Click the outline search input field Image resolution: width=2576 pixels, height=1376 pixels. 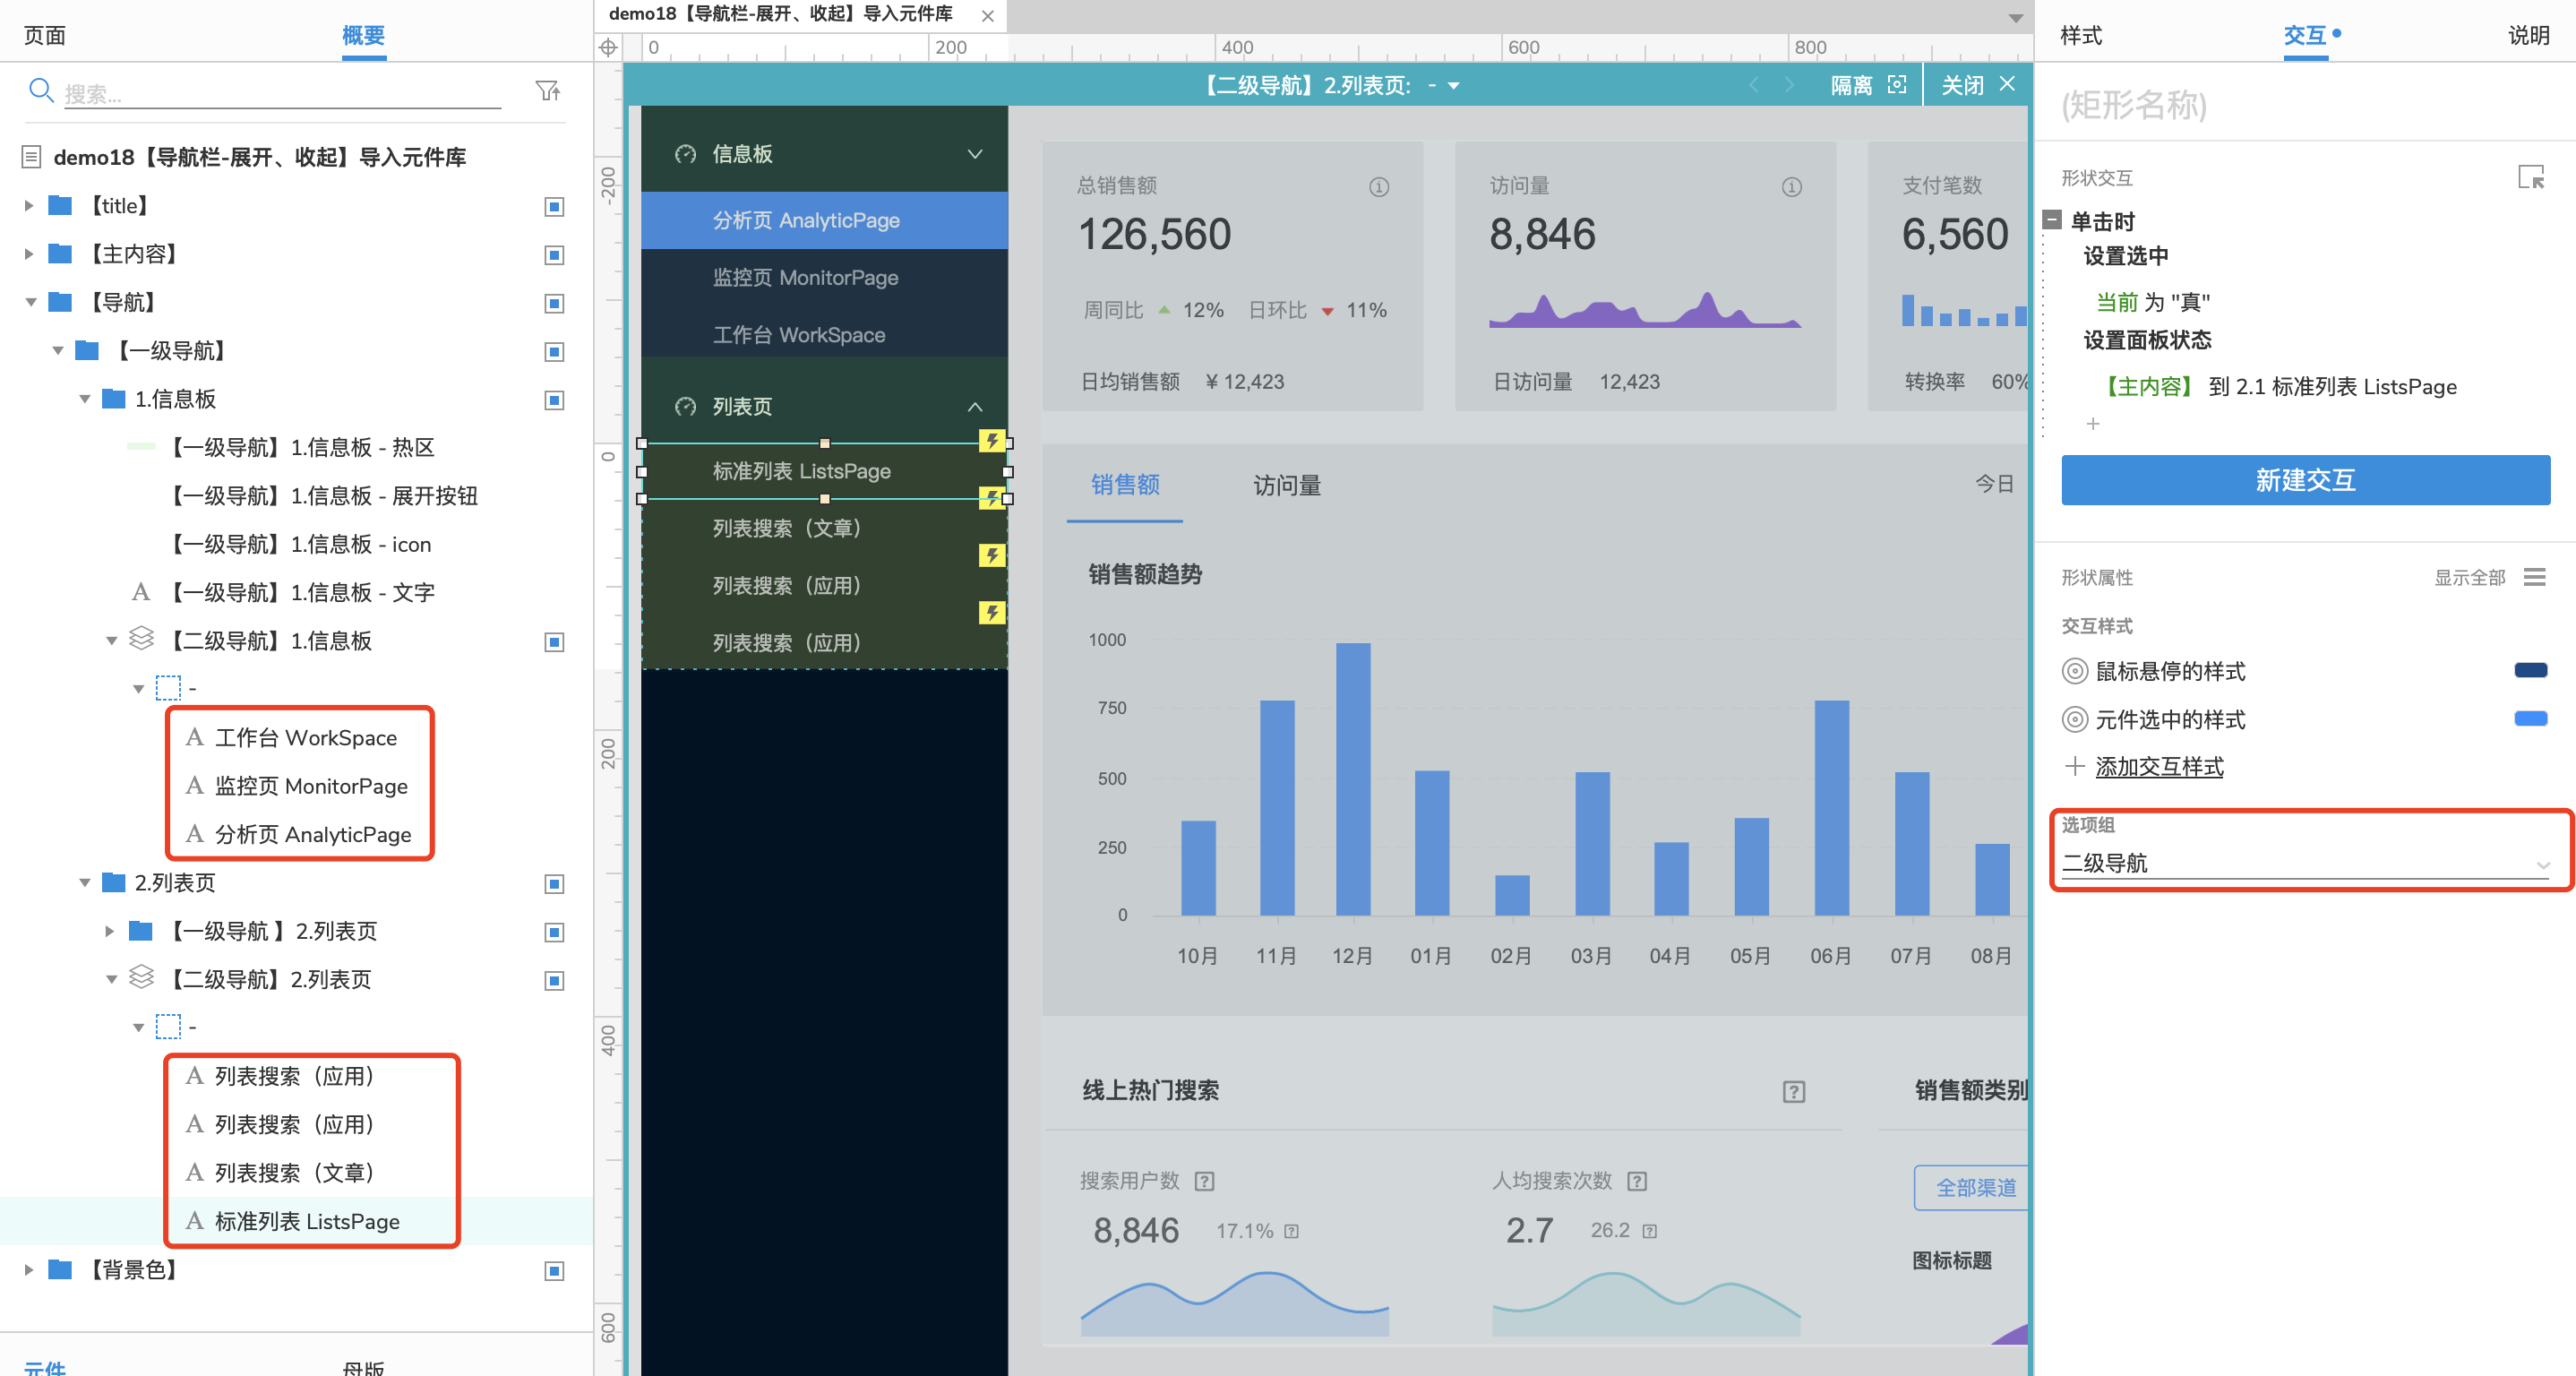(282, 93)
